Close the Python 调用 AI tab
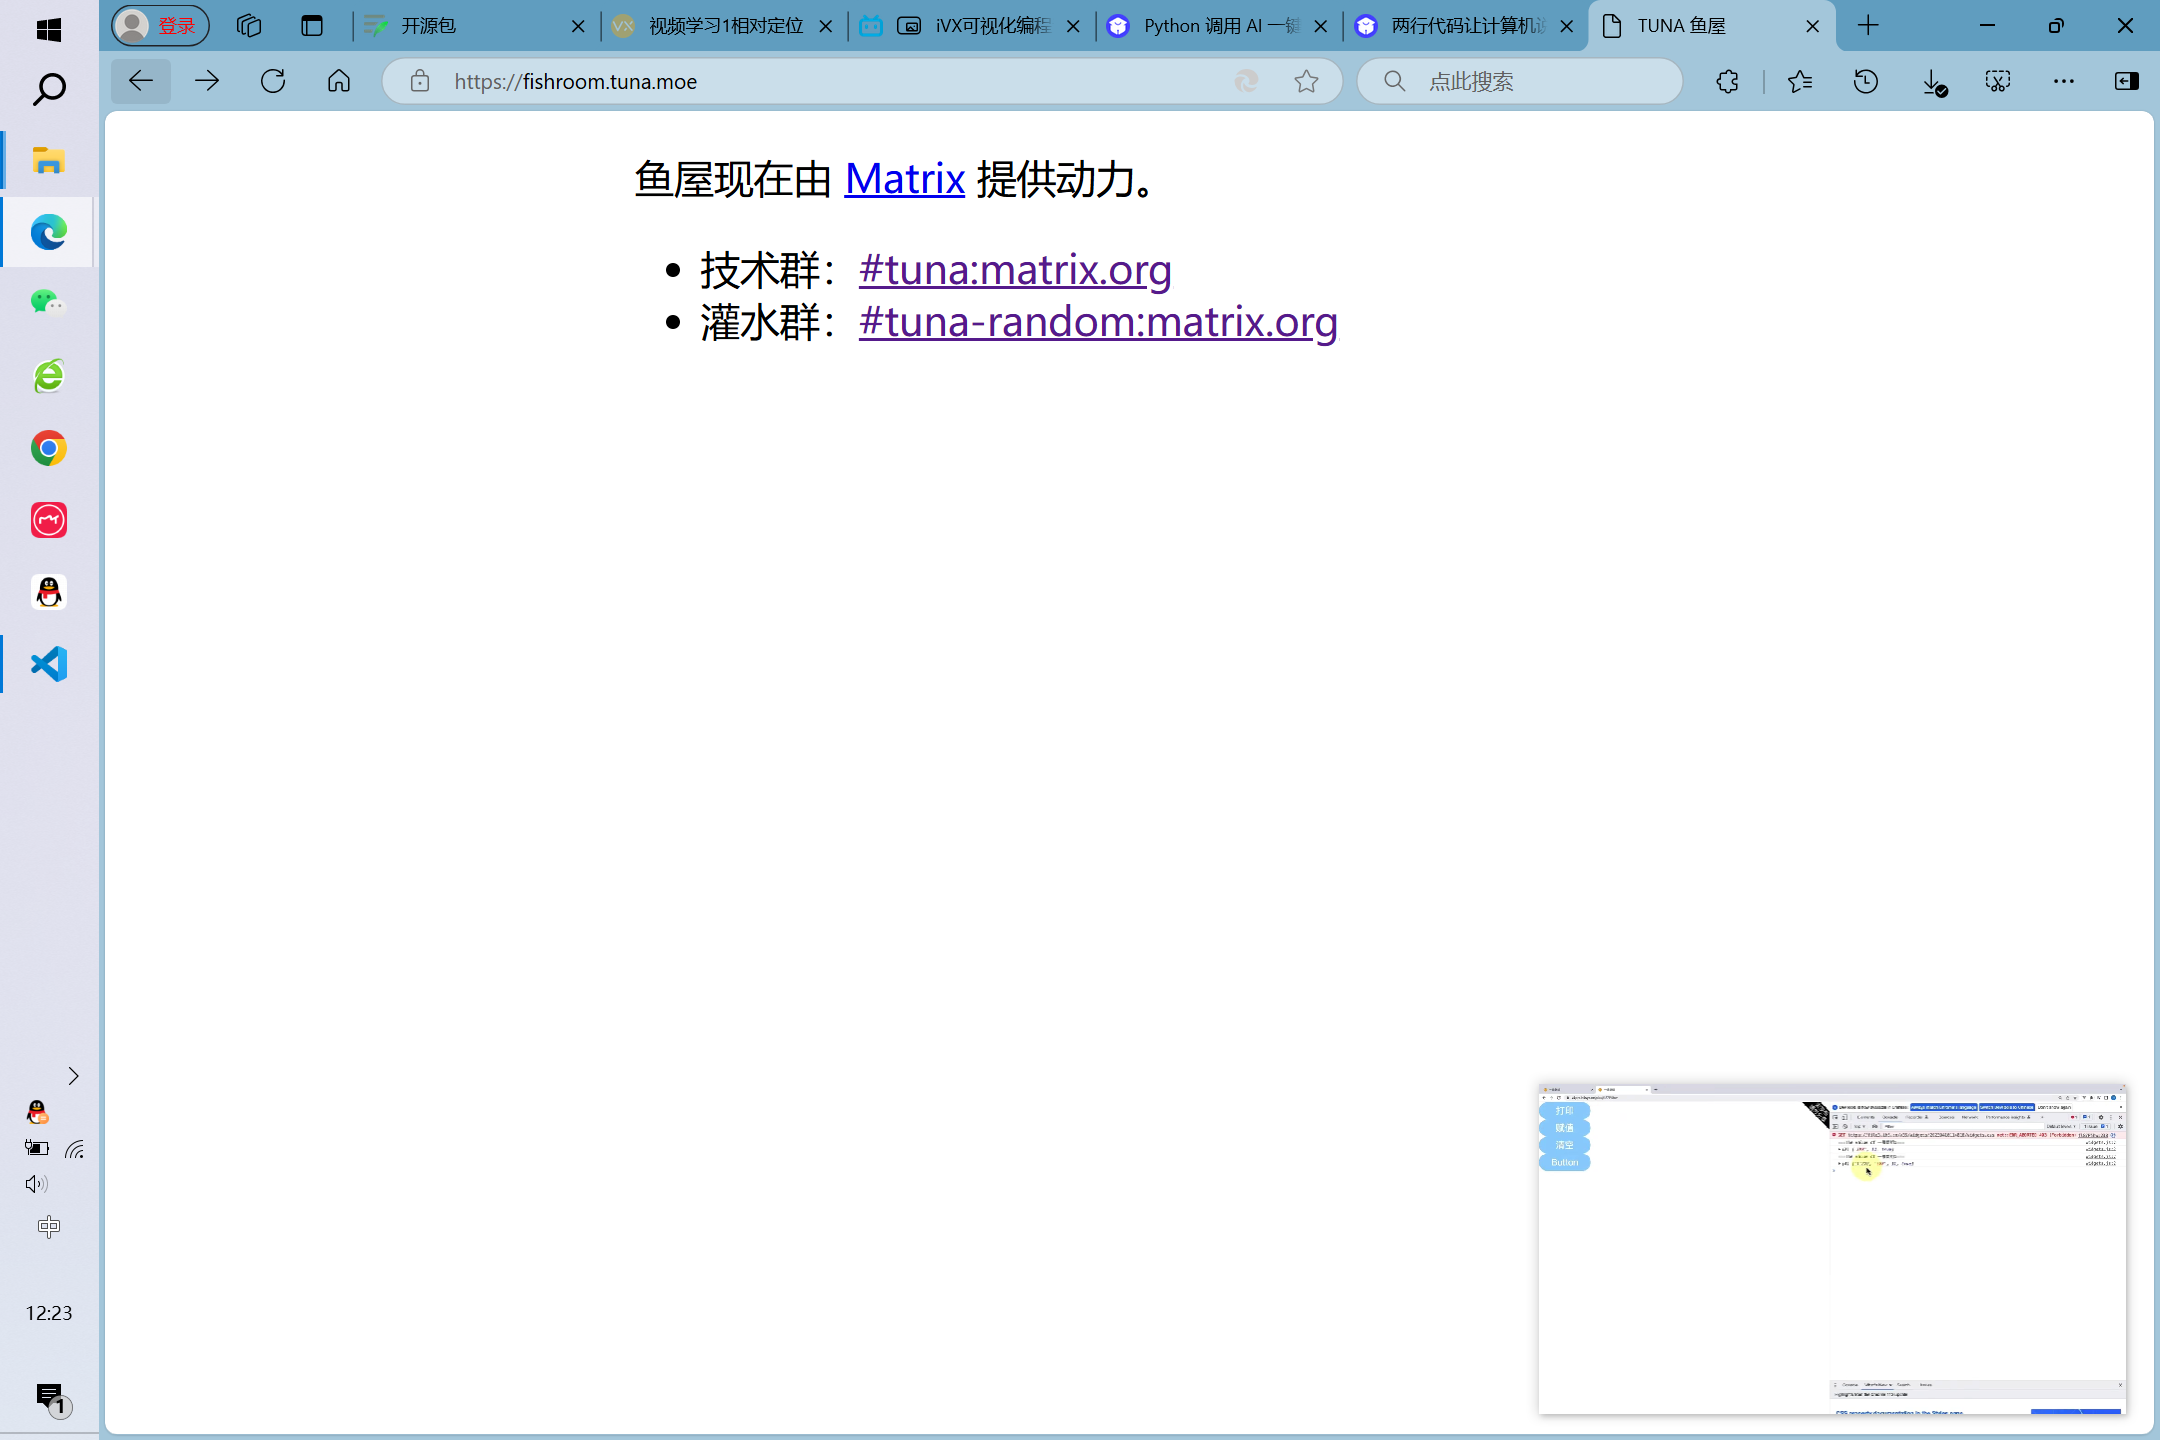This screenshot has width=2160, height=1440. (1321, 26)
